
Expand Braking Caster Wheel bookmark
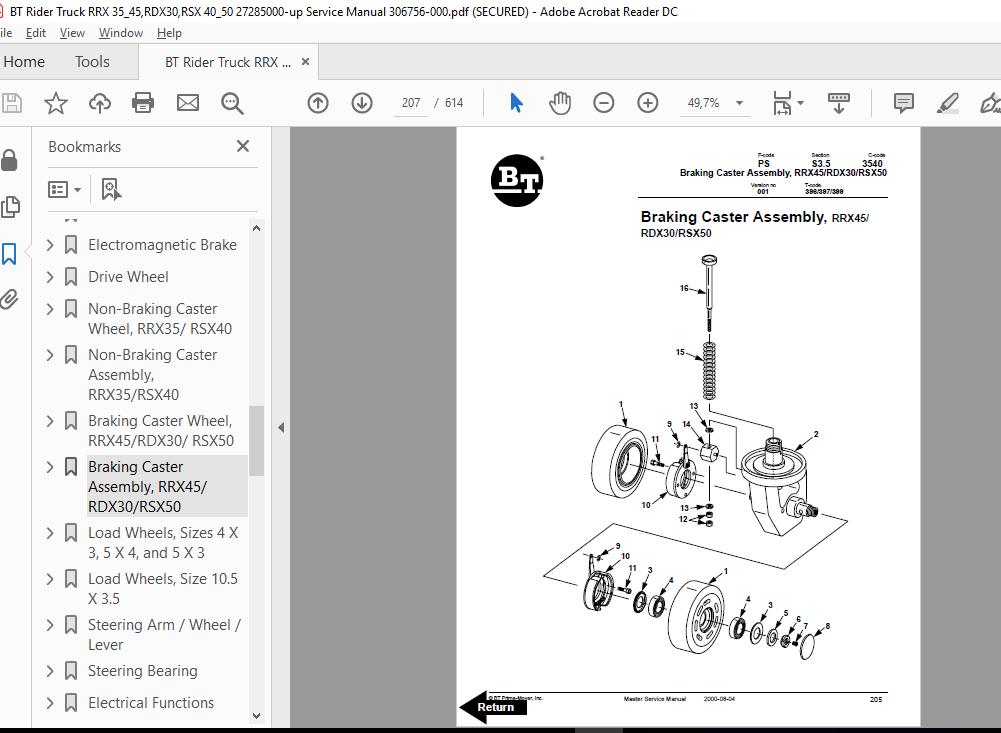pos(50,421)
